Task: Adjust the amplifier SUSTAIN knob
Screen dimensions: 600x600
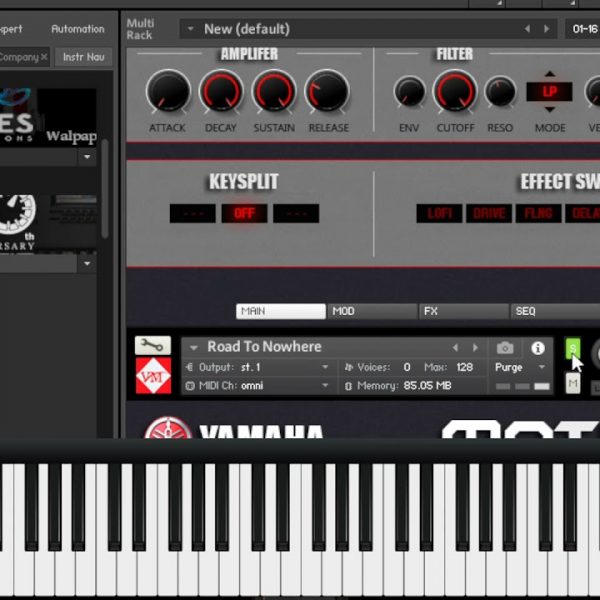Action: 274,92
